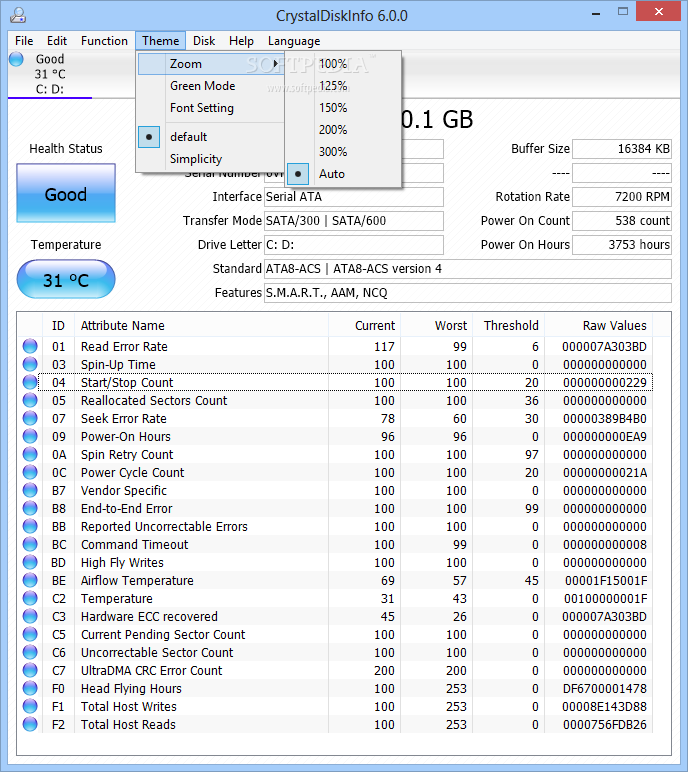This screenshot has height=772, width=688.
Task: Sort by Attribute Name column header
Action: click(201, 325)
